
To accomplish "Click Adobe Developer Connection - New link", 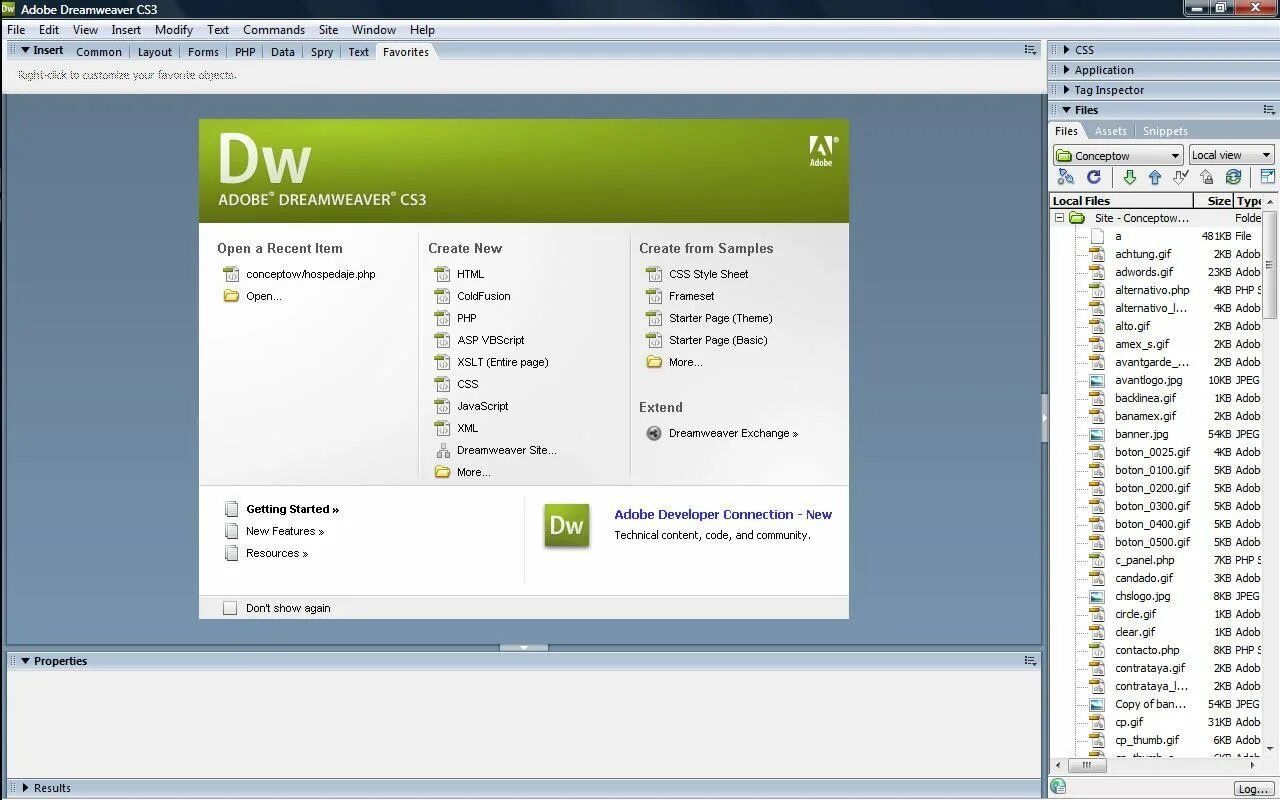I will pos(723,514).
